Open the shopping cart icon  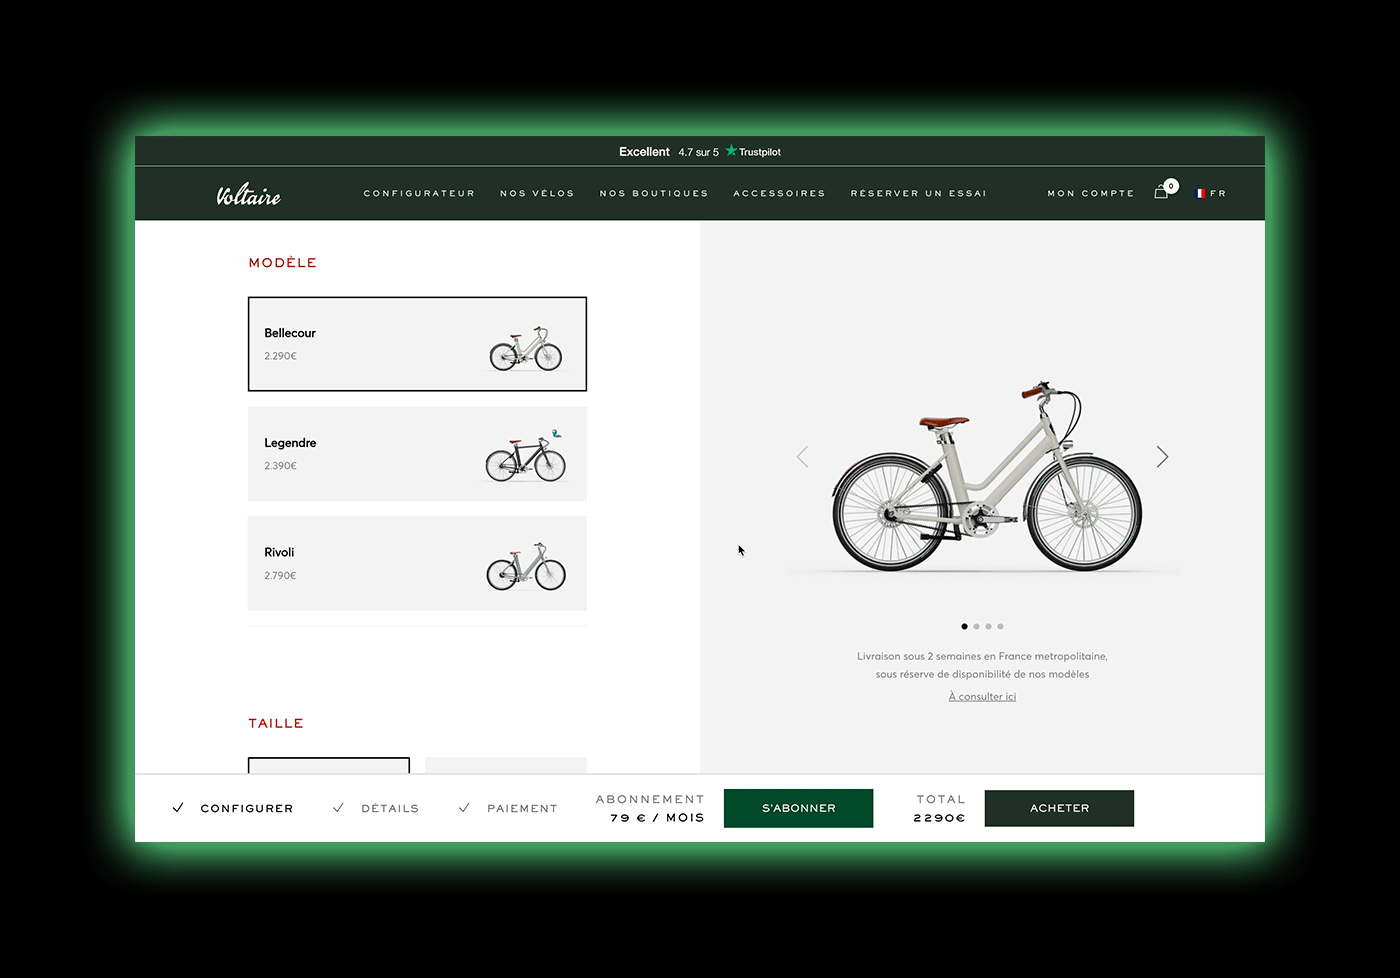[x=1161, y=192]
